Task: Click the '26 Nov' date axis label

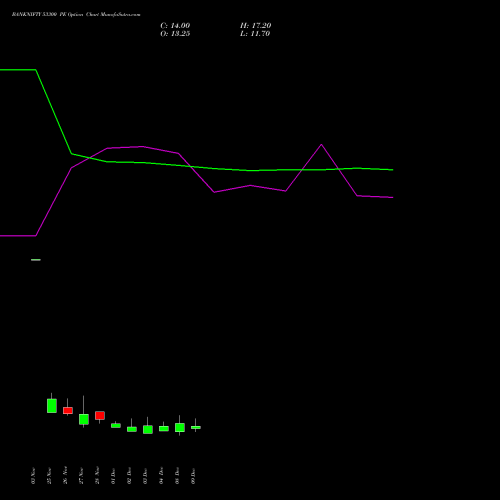Action: (65, 476)
